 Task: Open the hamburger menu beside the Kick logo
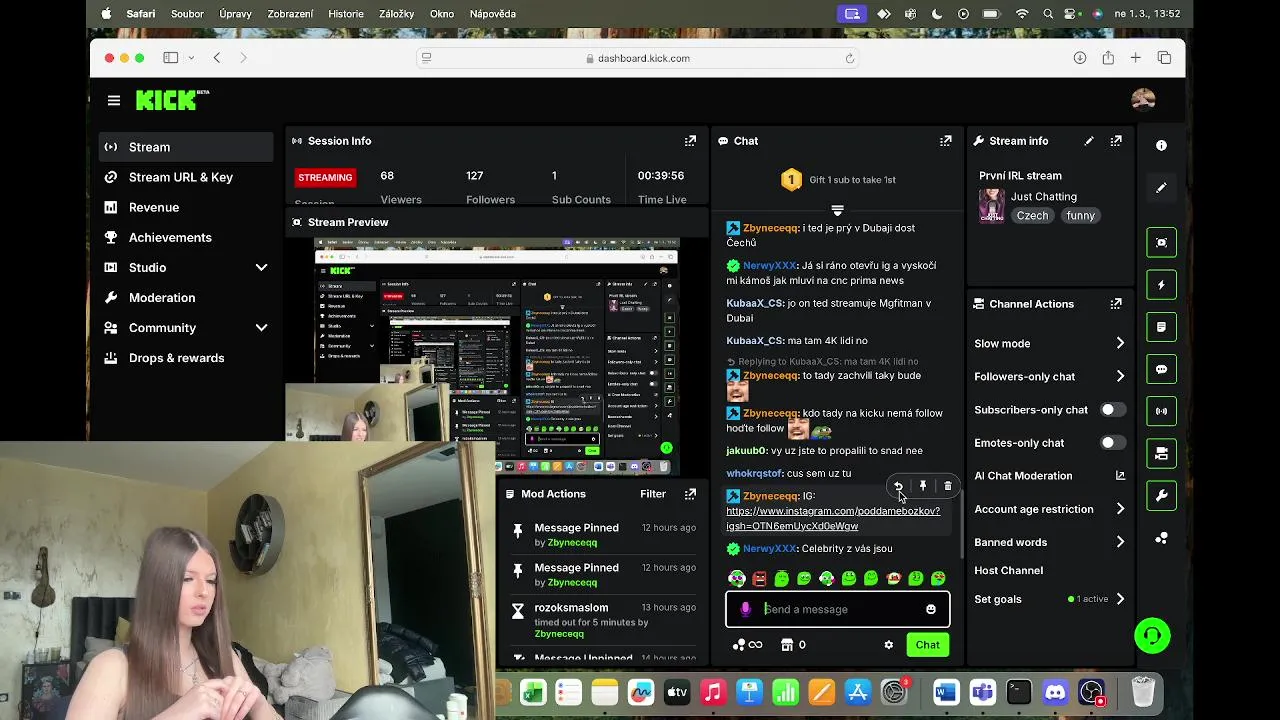tap(114, 100)
